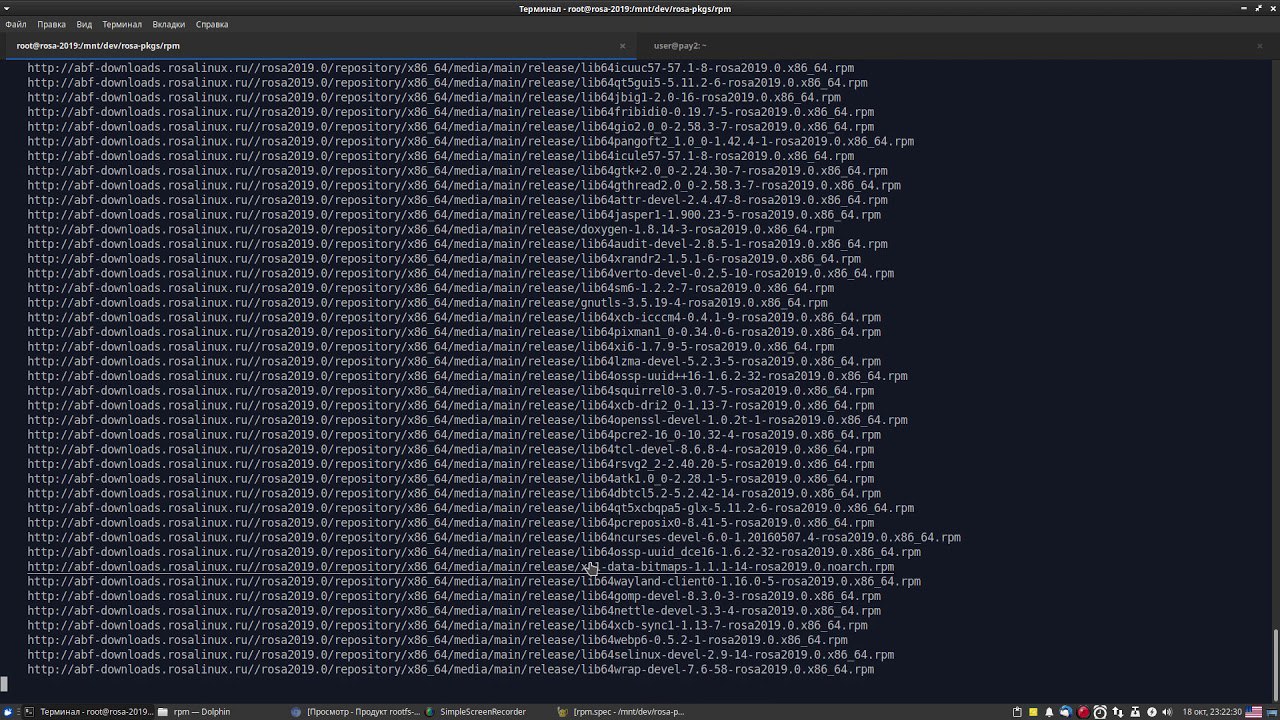Click the lib64tcl-devel package URL
The width and height of the screenshot is (1280, 720).
451,449
